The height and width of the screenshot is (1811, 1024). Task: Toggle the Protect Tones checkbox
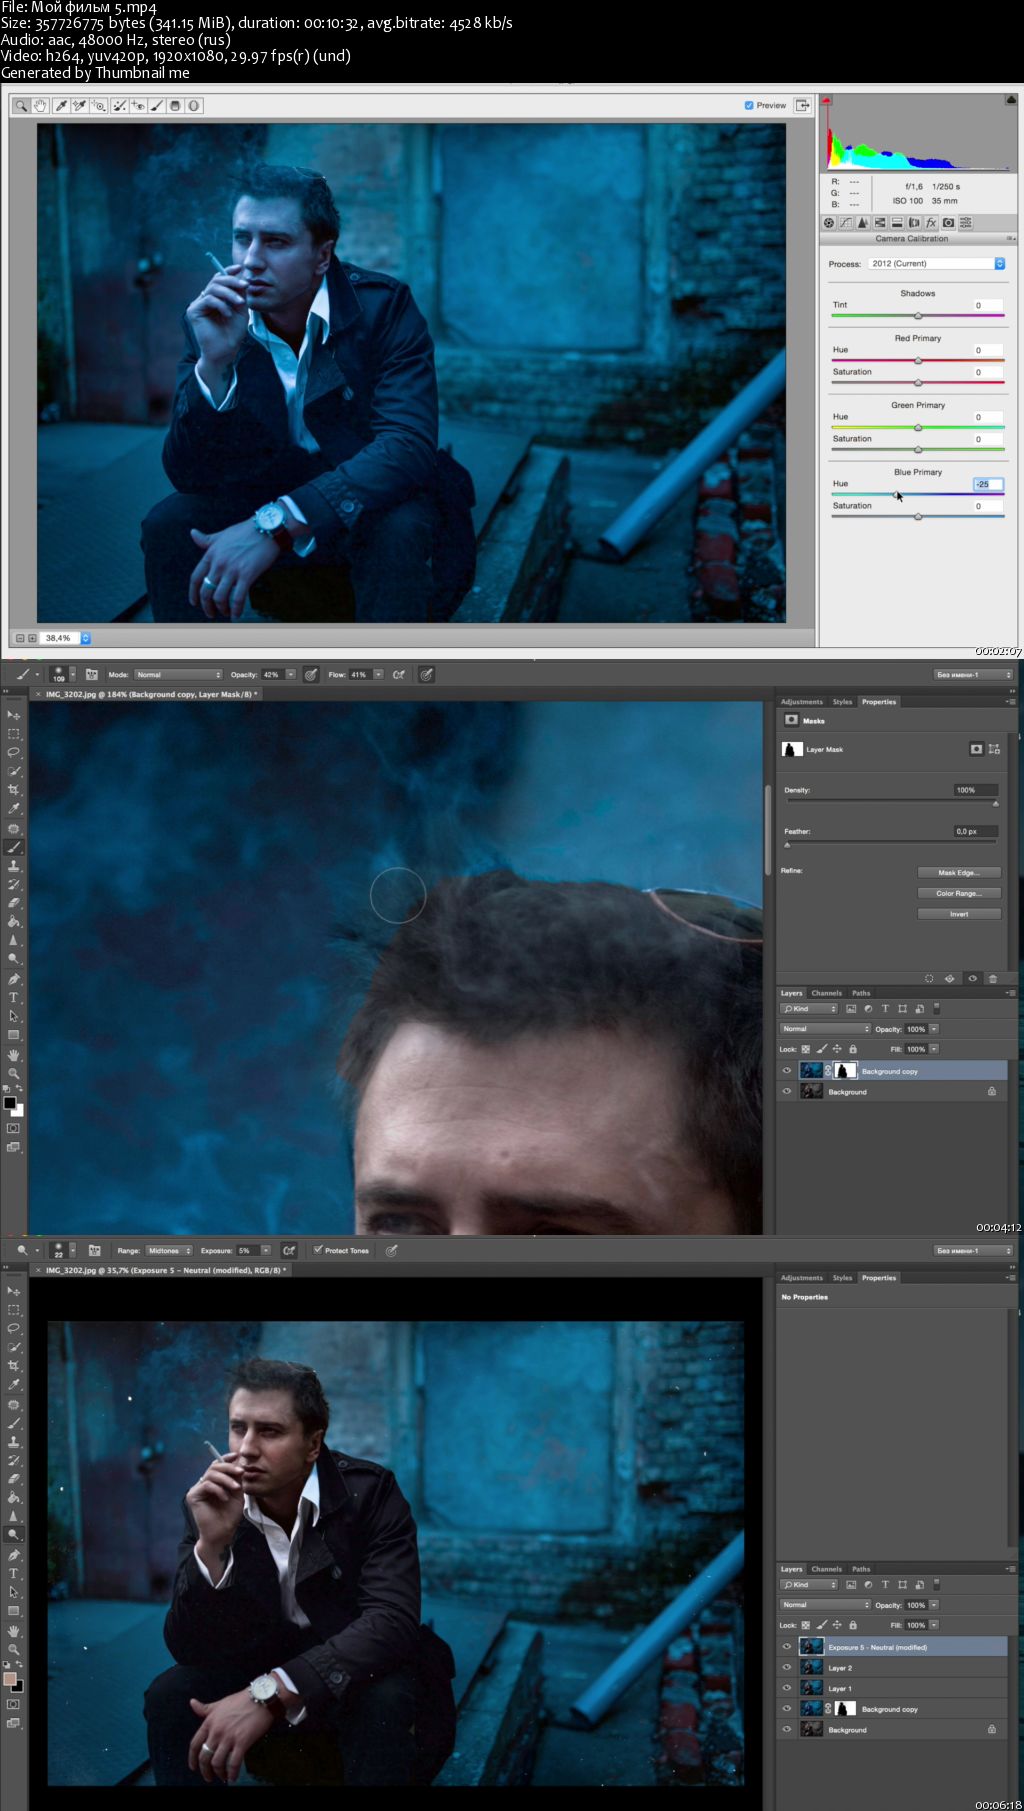pos(318,1250)
